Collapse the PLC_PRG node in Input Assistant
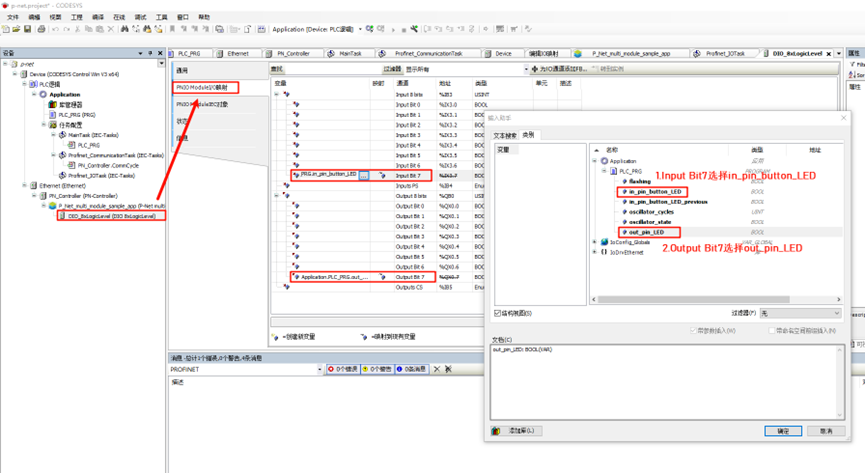 (x=604, y=171)
